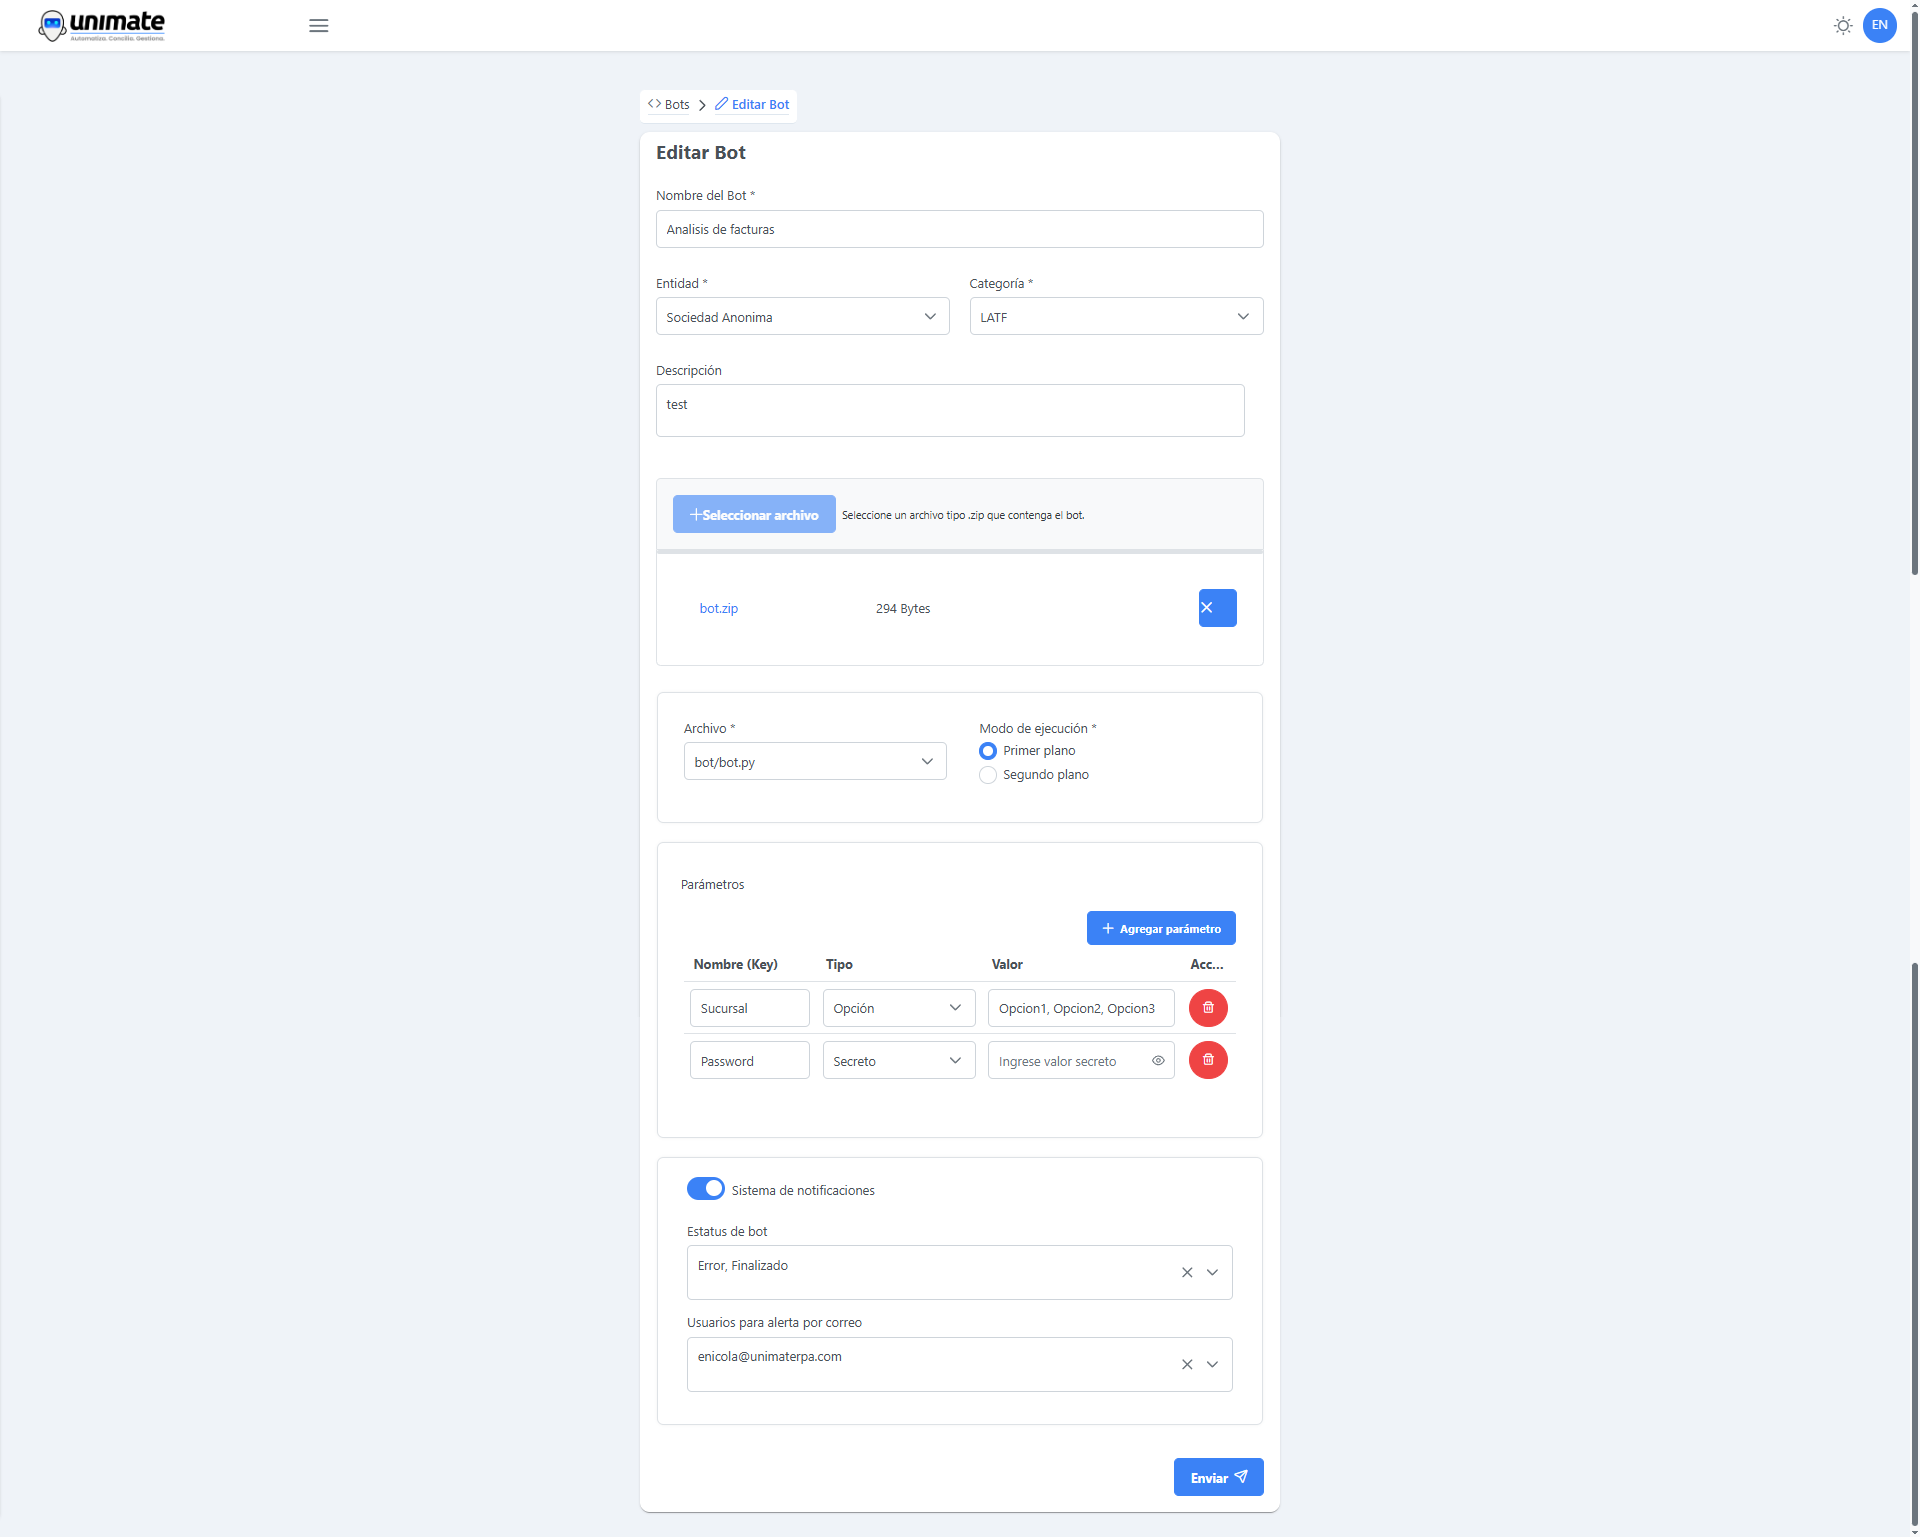1920x1537 pixels.
Task: Toggle the light/dark theme sun icon
Action: tap(1842, 26)
